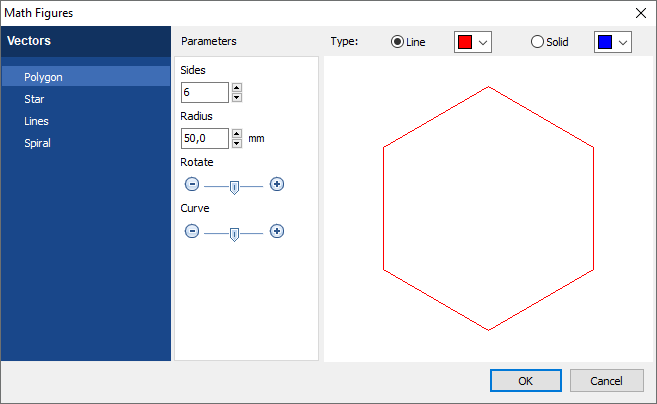Choose Star in the Vectors list
This screenshot has width=657, height=404.
pyautogui.click(x=35, y=99)
